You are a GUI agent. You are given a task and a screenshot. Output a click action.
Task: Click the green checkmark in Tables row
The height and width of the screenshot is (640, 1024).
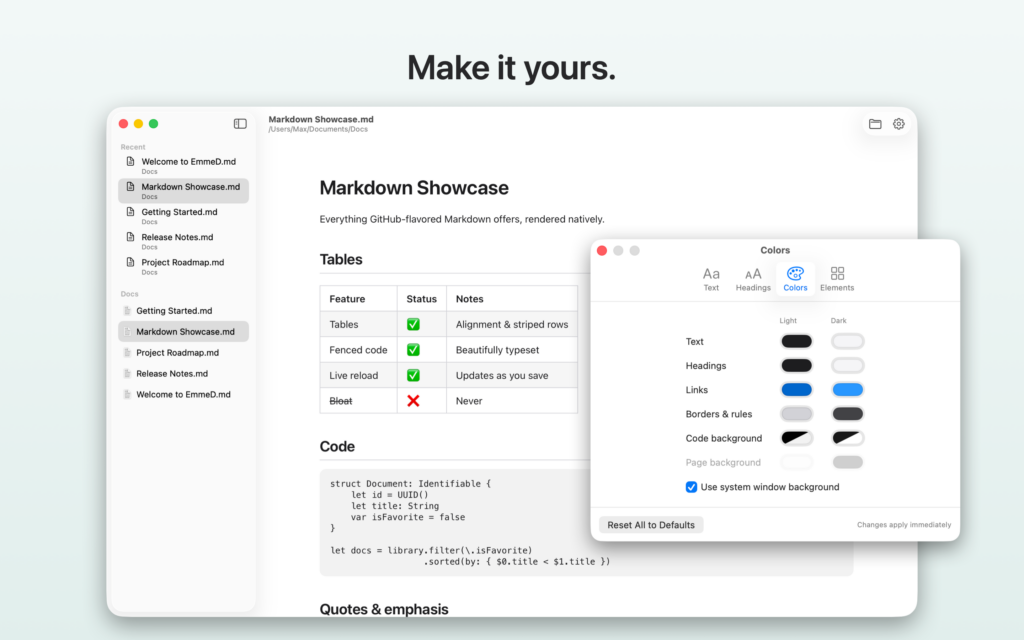pyautogui.click(x=413, y=324)
